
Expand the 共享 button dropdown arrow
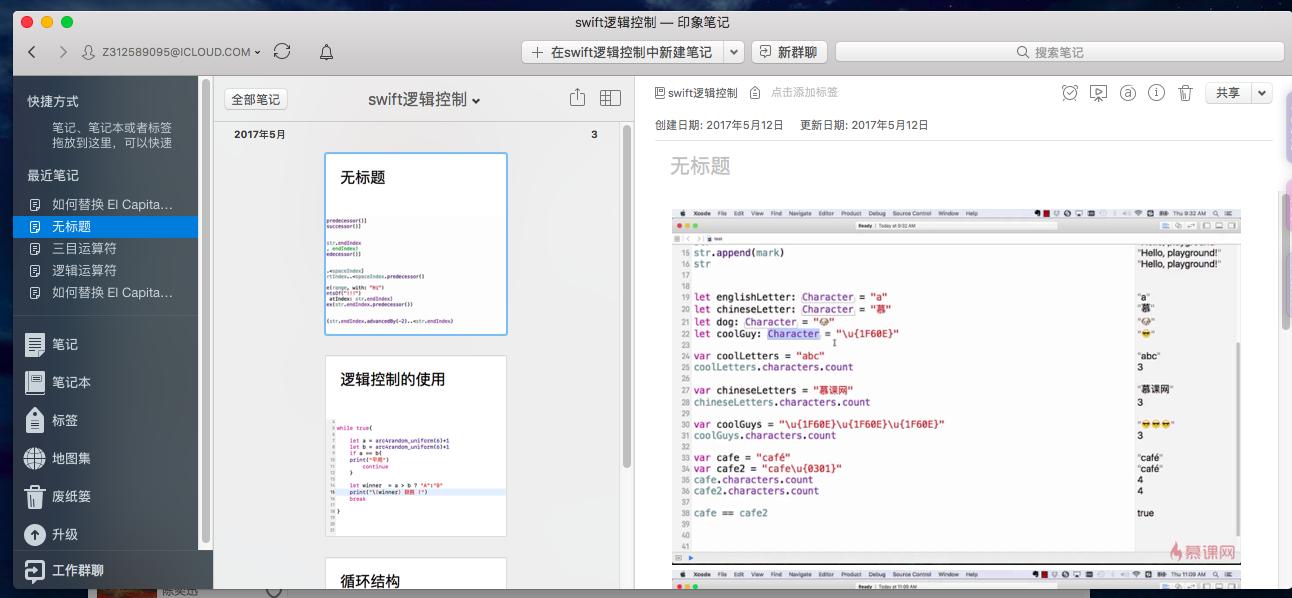click(x=1262, y=92)
